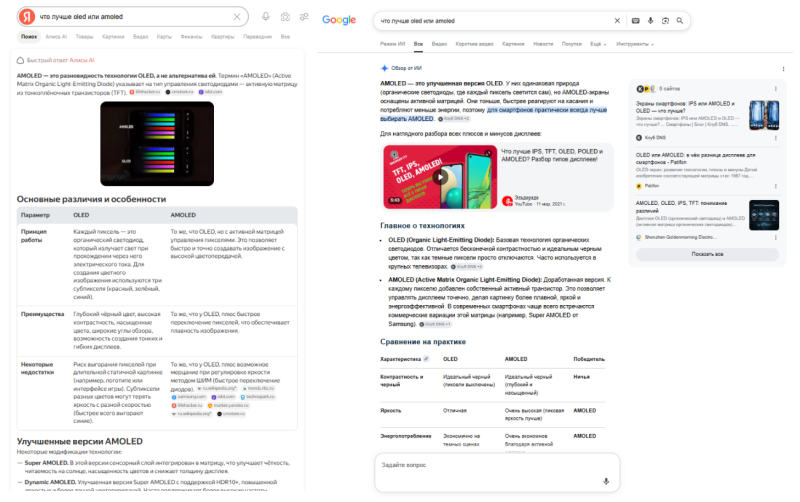The width and height of the screenshot is (800, 502).
Task: Open Yandex 'Картинки' tab
Action: click(x=113, y=37)
